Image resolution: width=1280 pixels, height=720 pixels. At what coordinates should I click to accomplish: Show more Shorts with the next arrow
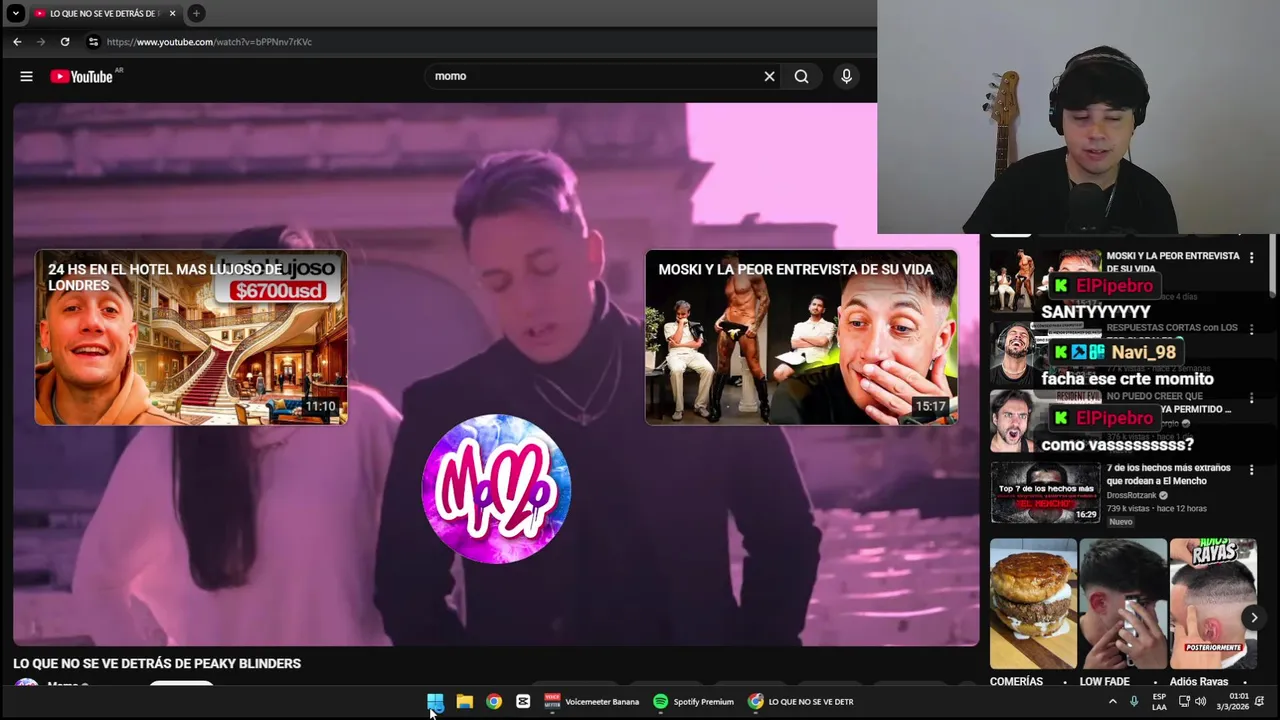click(x=1254, y=617)
